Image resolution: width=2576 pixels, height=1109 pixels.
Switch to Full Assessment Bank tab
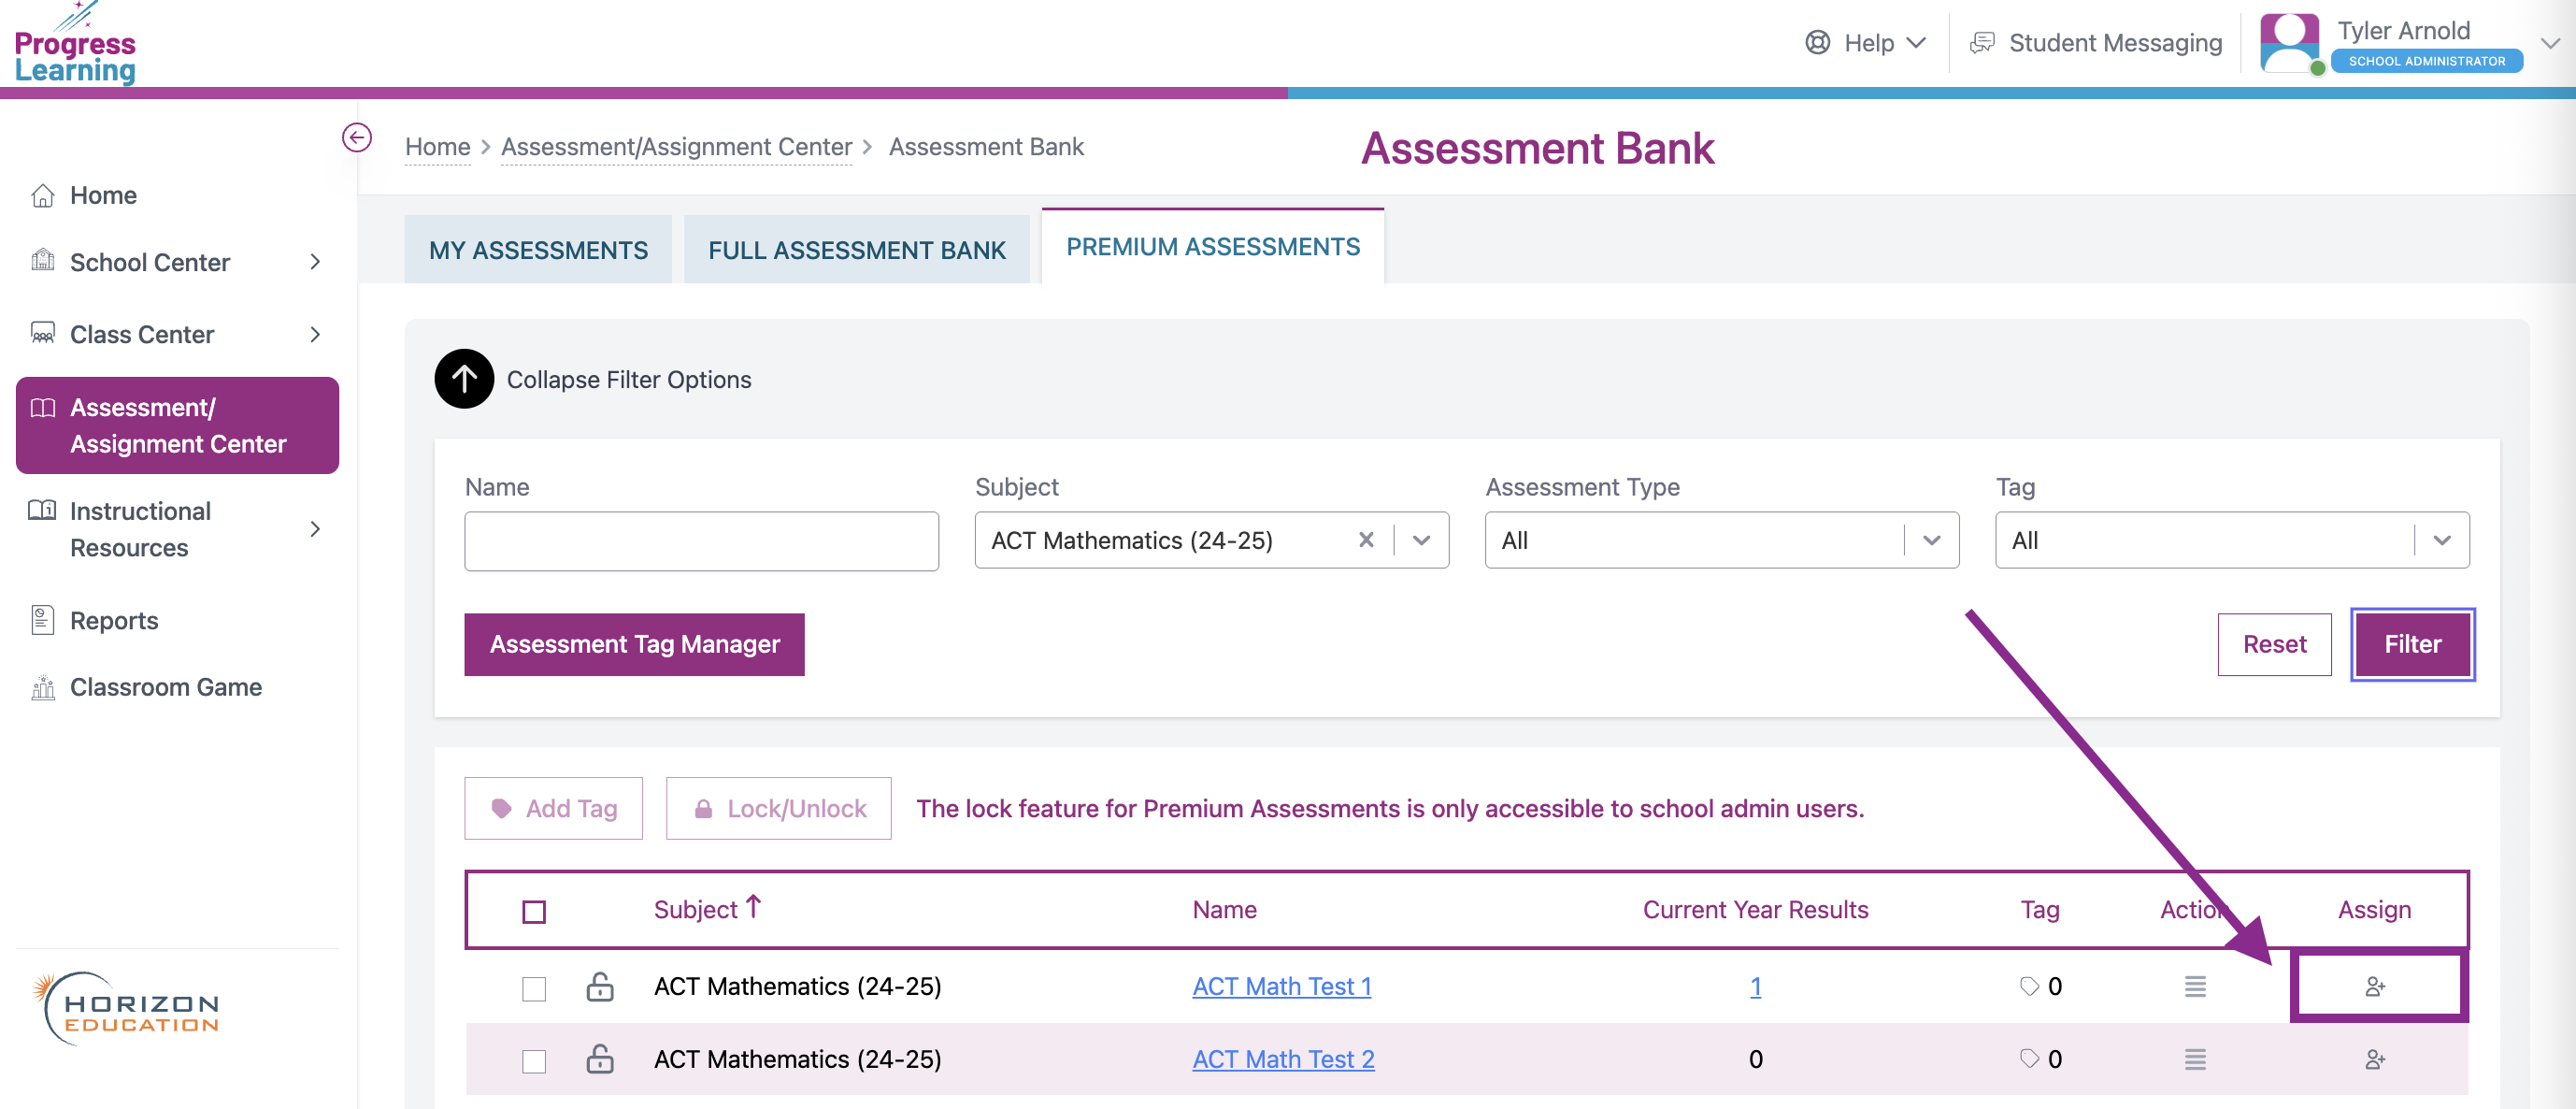point(857,249)
